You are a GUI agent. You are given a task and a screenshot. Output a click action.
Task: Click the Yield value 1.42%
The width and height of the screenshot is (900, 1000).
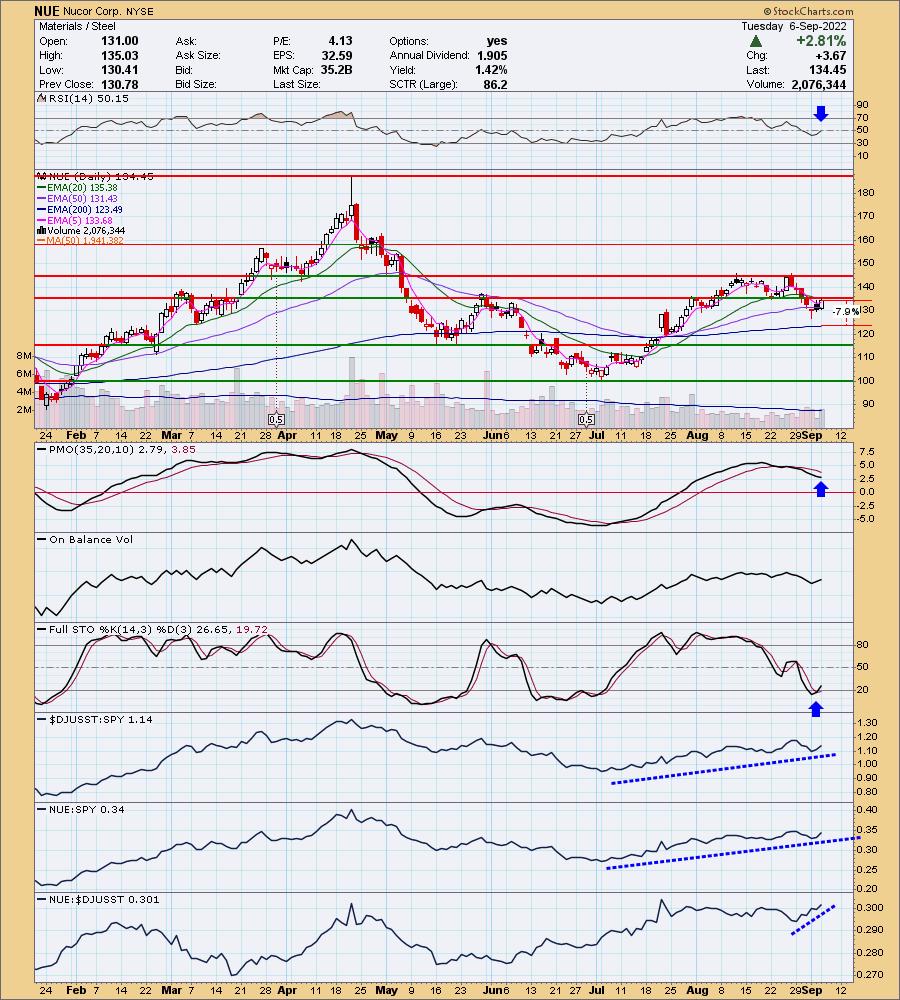point(491,70)
